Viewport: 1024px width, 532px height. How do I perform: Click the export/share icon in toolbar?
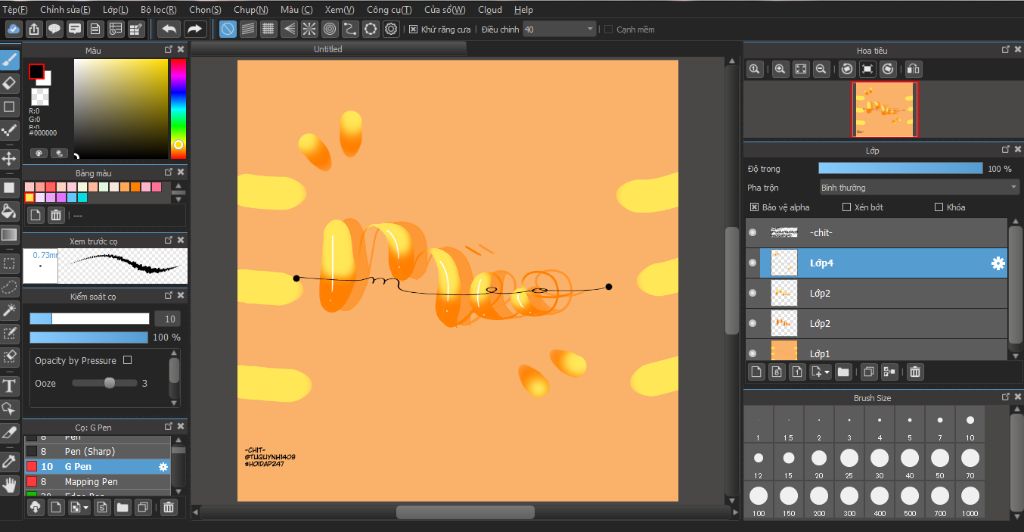click(x=34, y=29)
